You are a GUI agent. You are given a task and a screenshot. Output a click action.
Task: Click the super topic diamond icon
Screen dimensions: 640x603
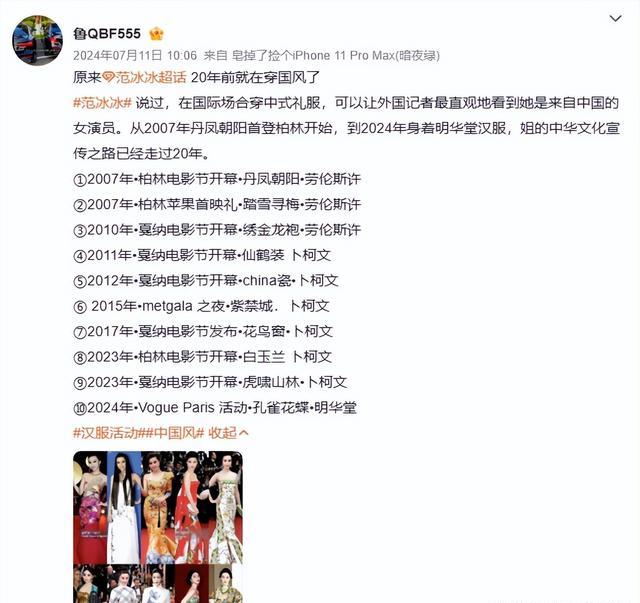(x=108, y=77)
